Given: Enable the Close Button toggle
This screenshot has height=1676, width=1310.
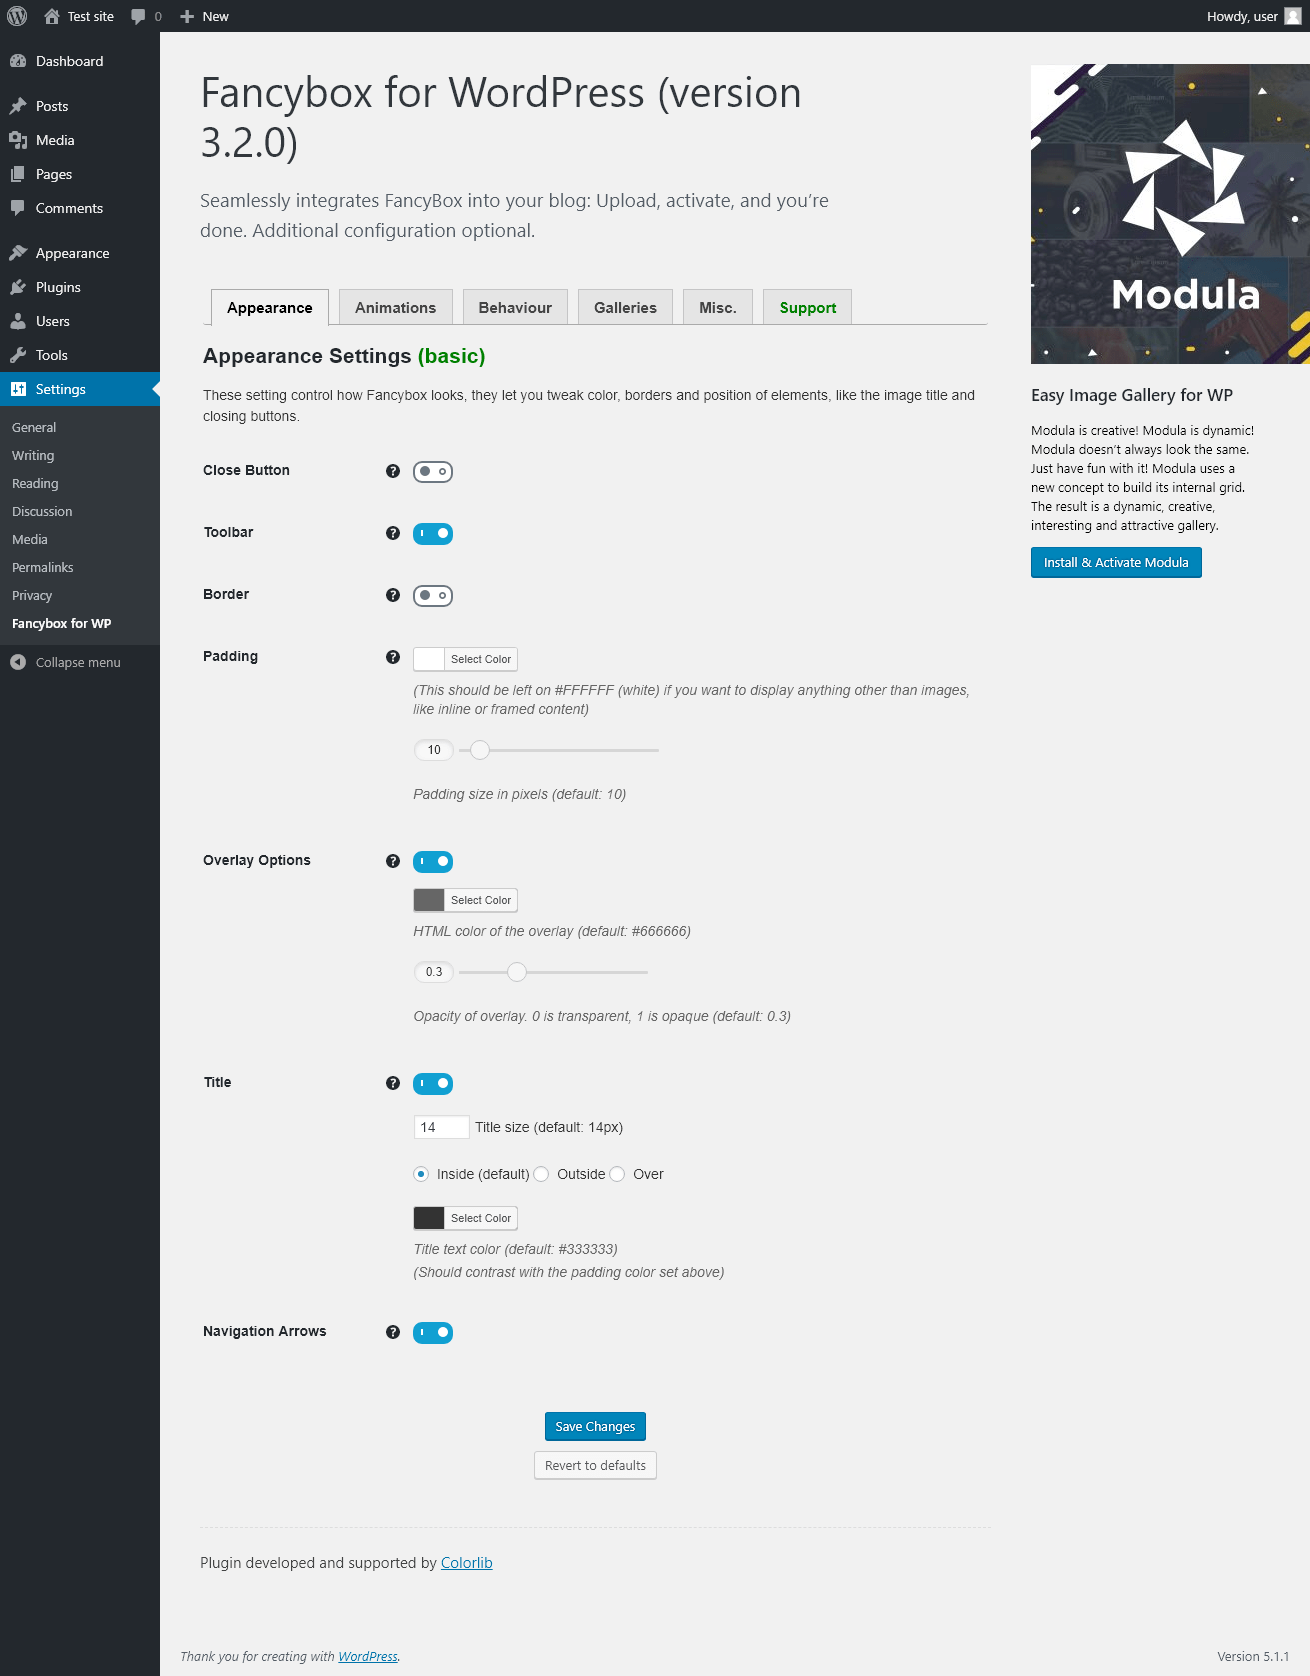Looking at the screenshot, I should click(433, 471).
